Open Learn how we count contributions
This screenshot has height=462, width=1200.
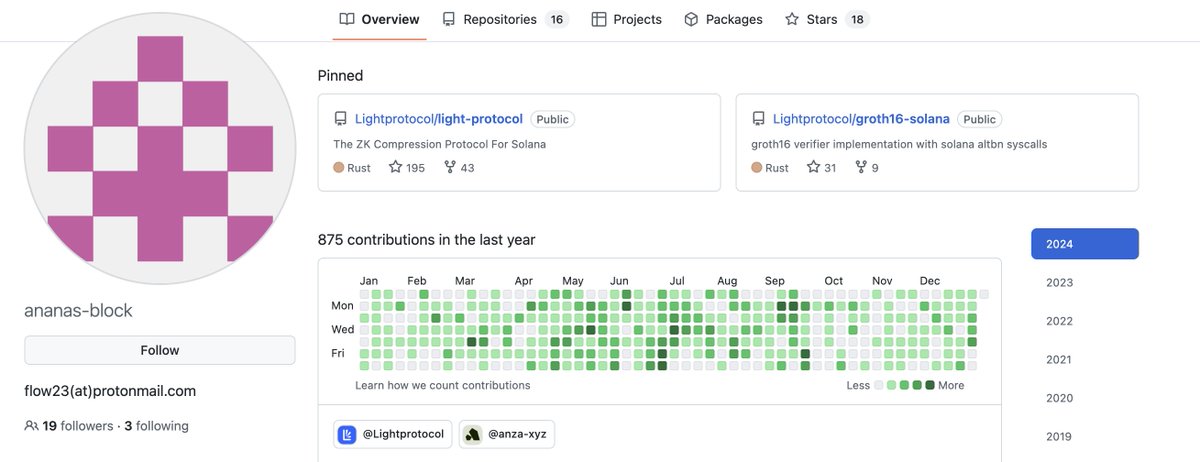click(x=443, y=385)
